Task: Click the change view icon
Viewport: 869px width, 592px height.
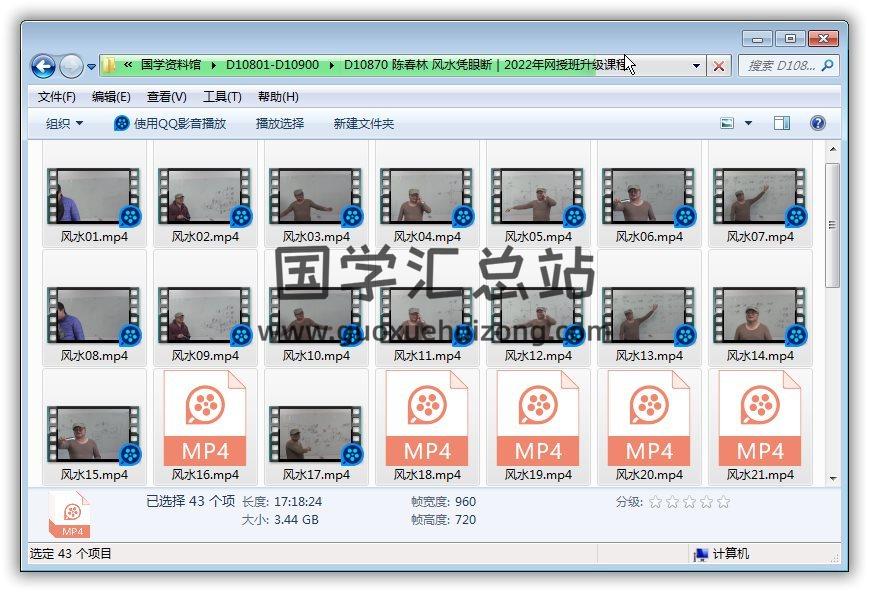Action: click(728, 123)
